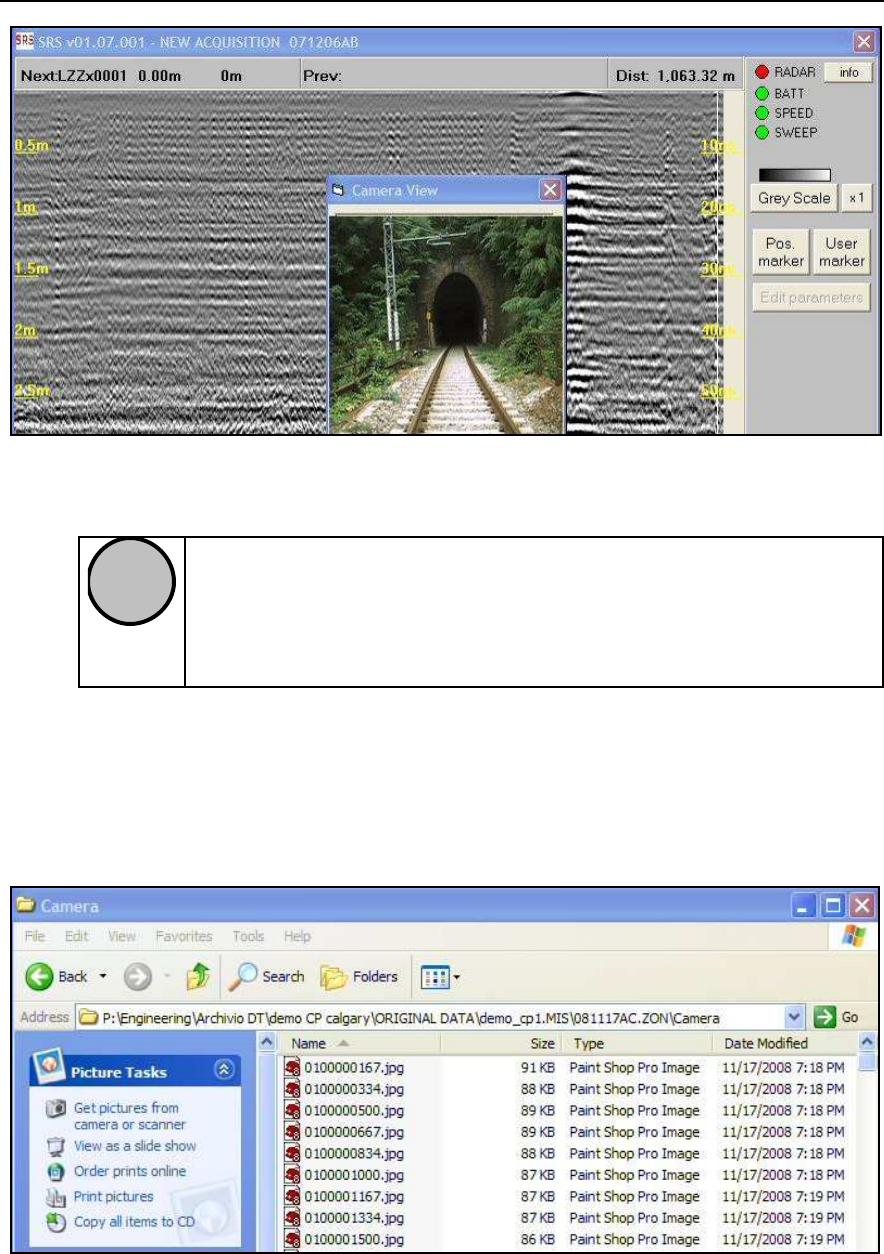The height and width of the screenshot is (1254, 884).
Task: Click the info button beside RADAR
Action: tap(848, 72)
